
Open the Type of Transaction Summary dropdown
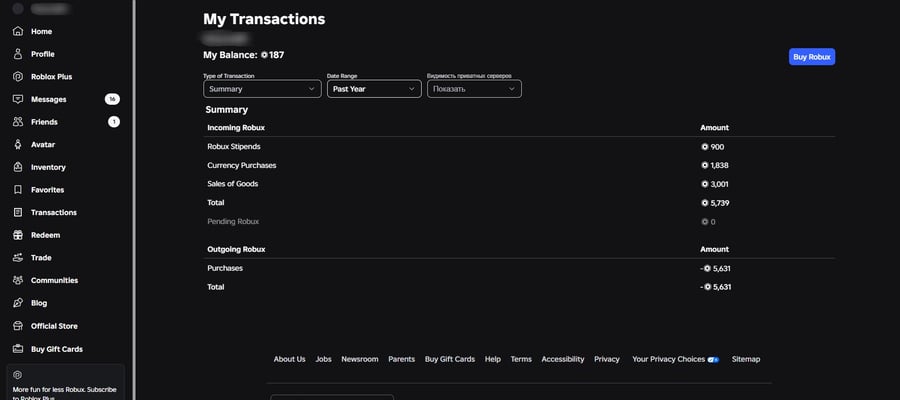[x=262, y=89]
